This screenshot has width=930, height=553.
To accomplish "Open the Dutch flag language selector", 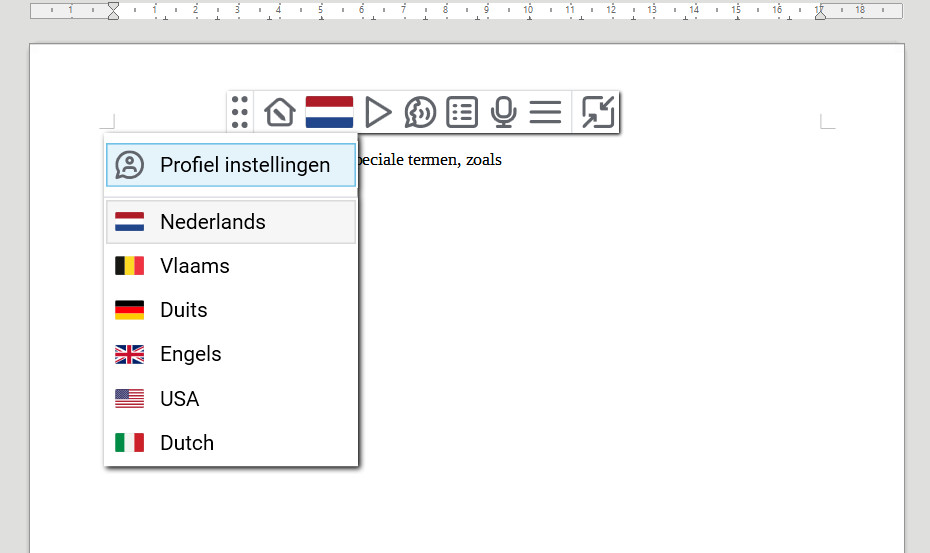I will [x=329, y=112].
